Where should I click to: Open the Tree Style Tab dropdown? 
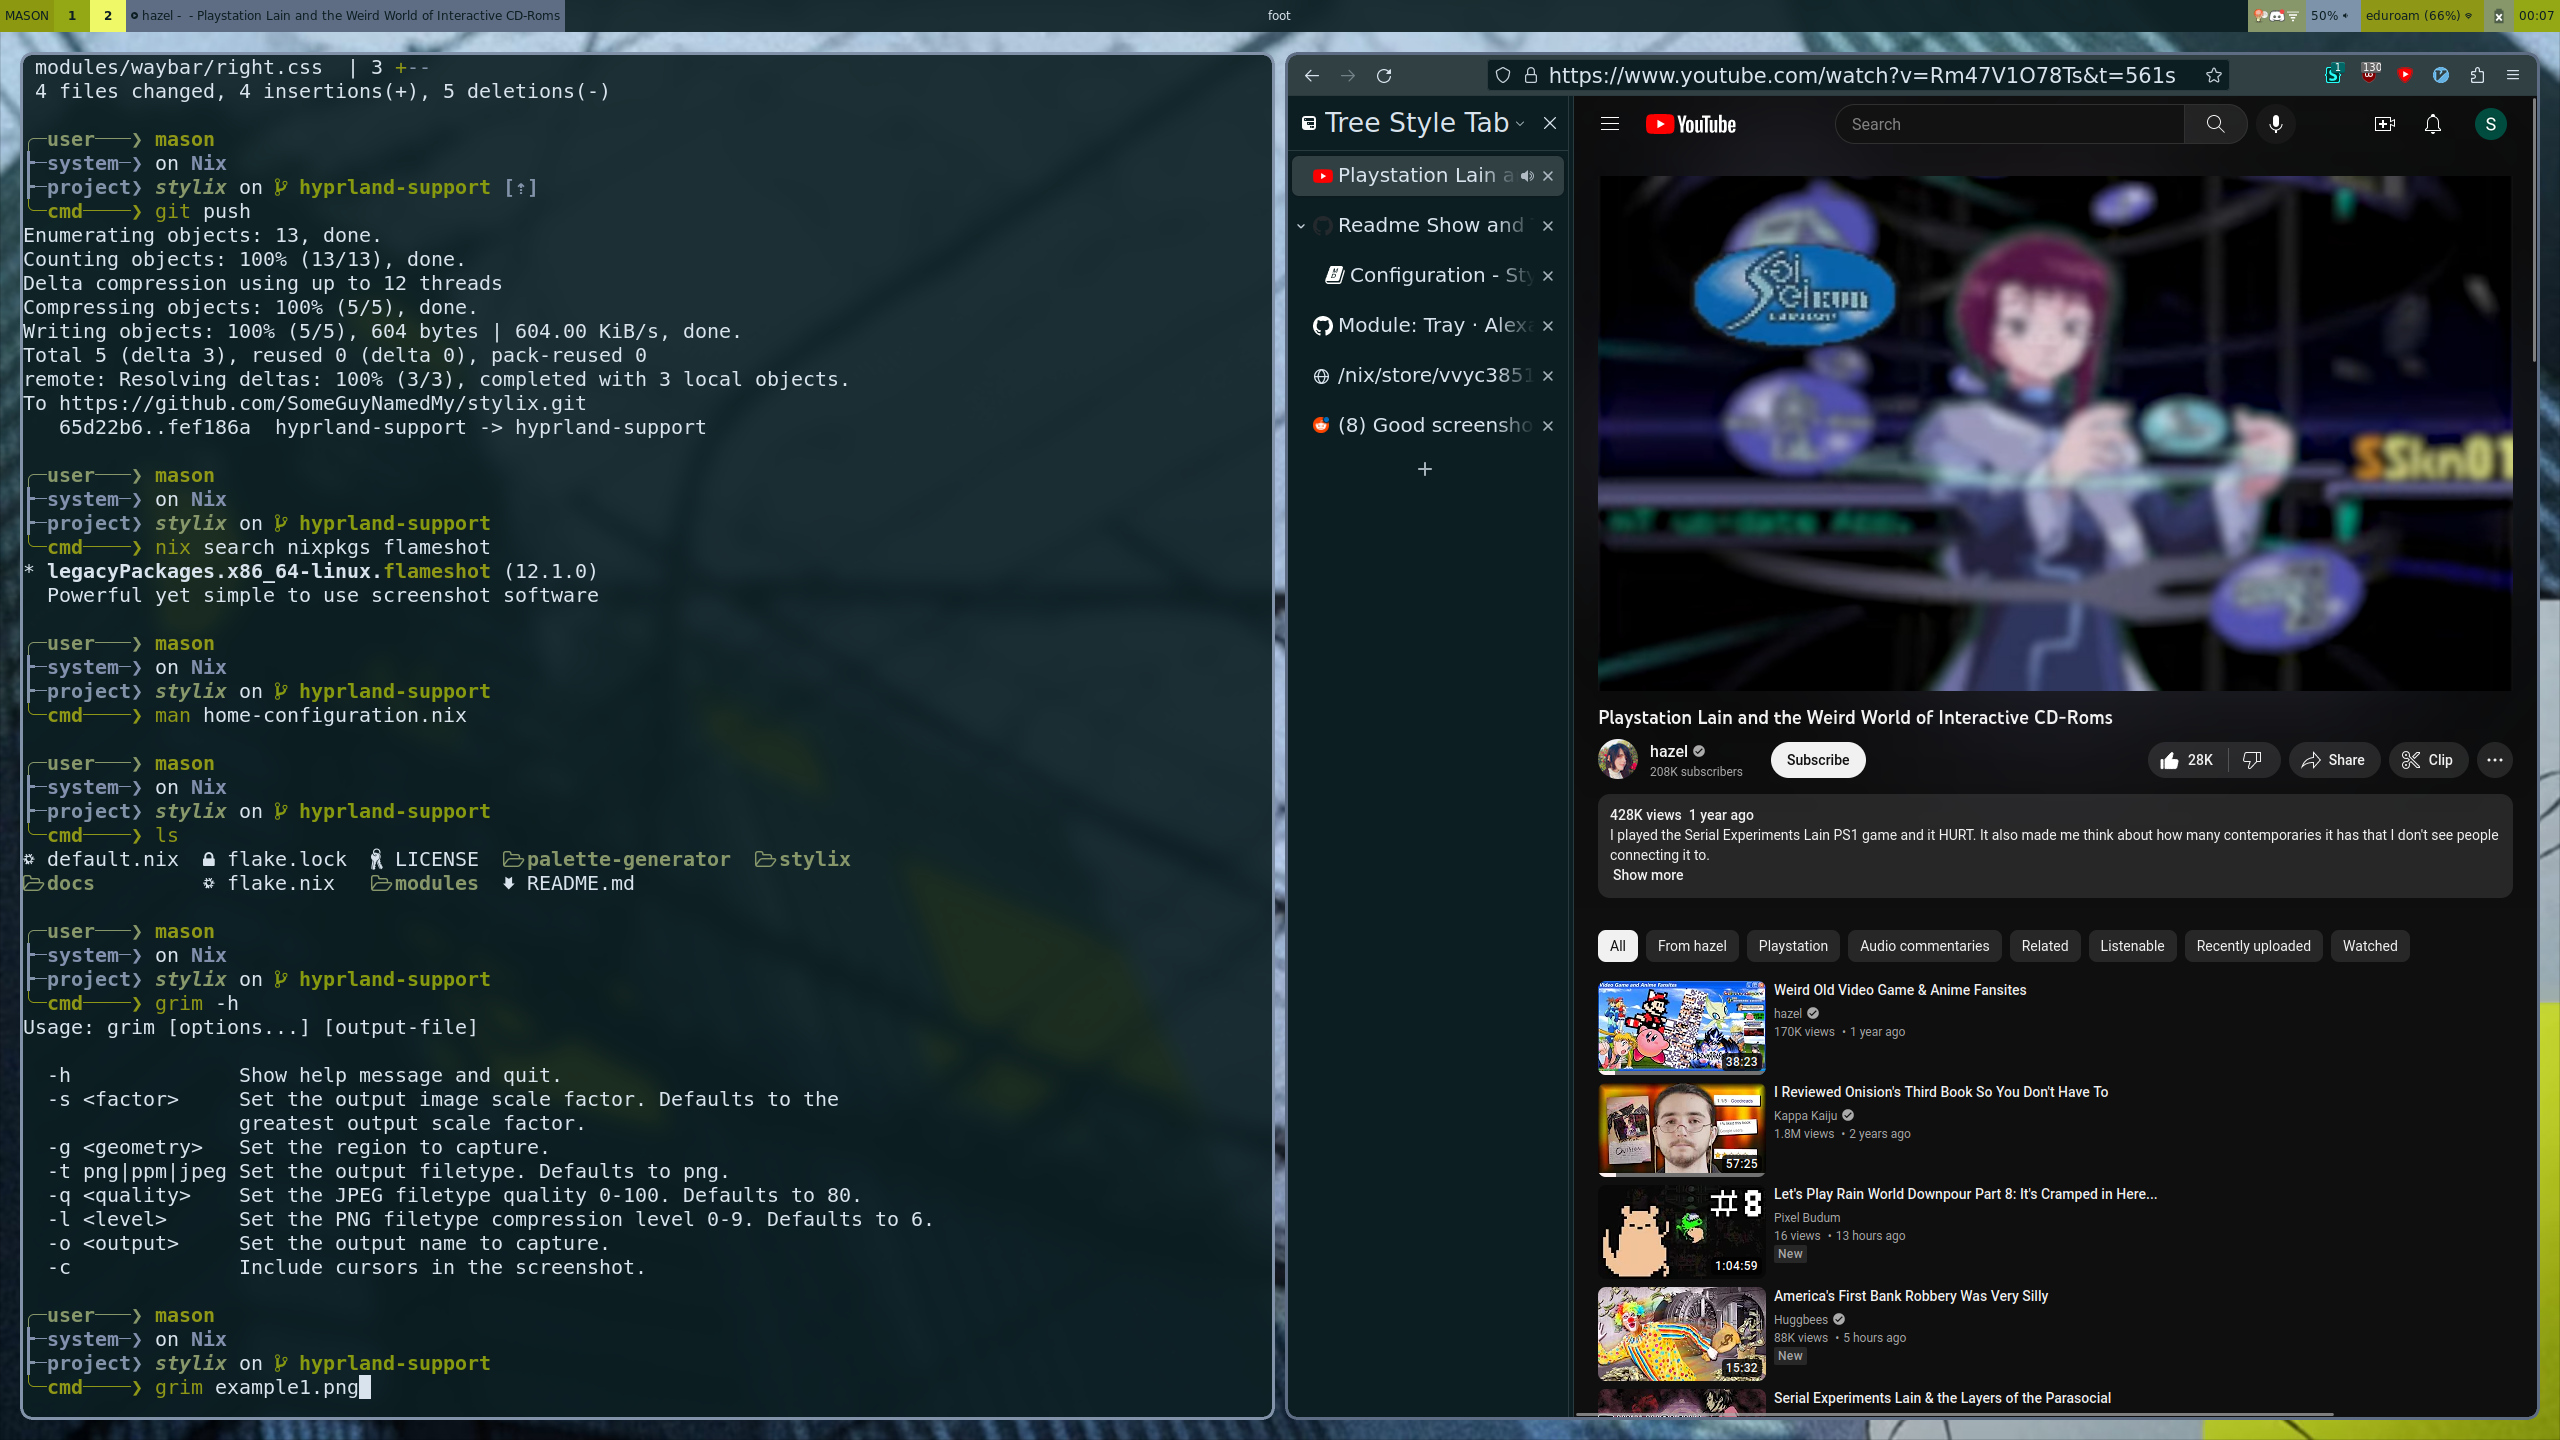(x=1520, y=124)
